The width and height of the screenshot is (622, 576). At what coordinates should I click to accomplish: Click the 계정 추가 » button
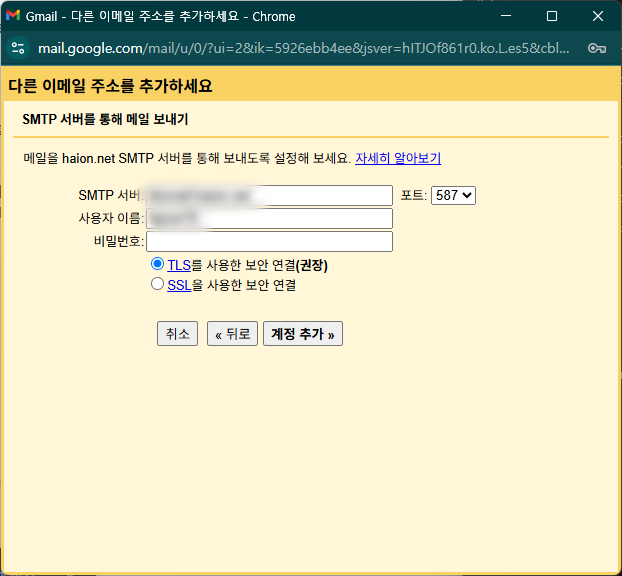(303, 334)
